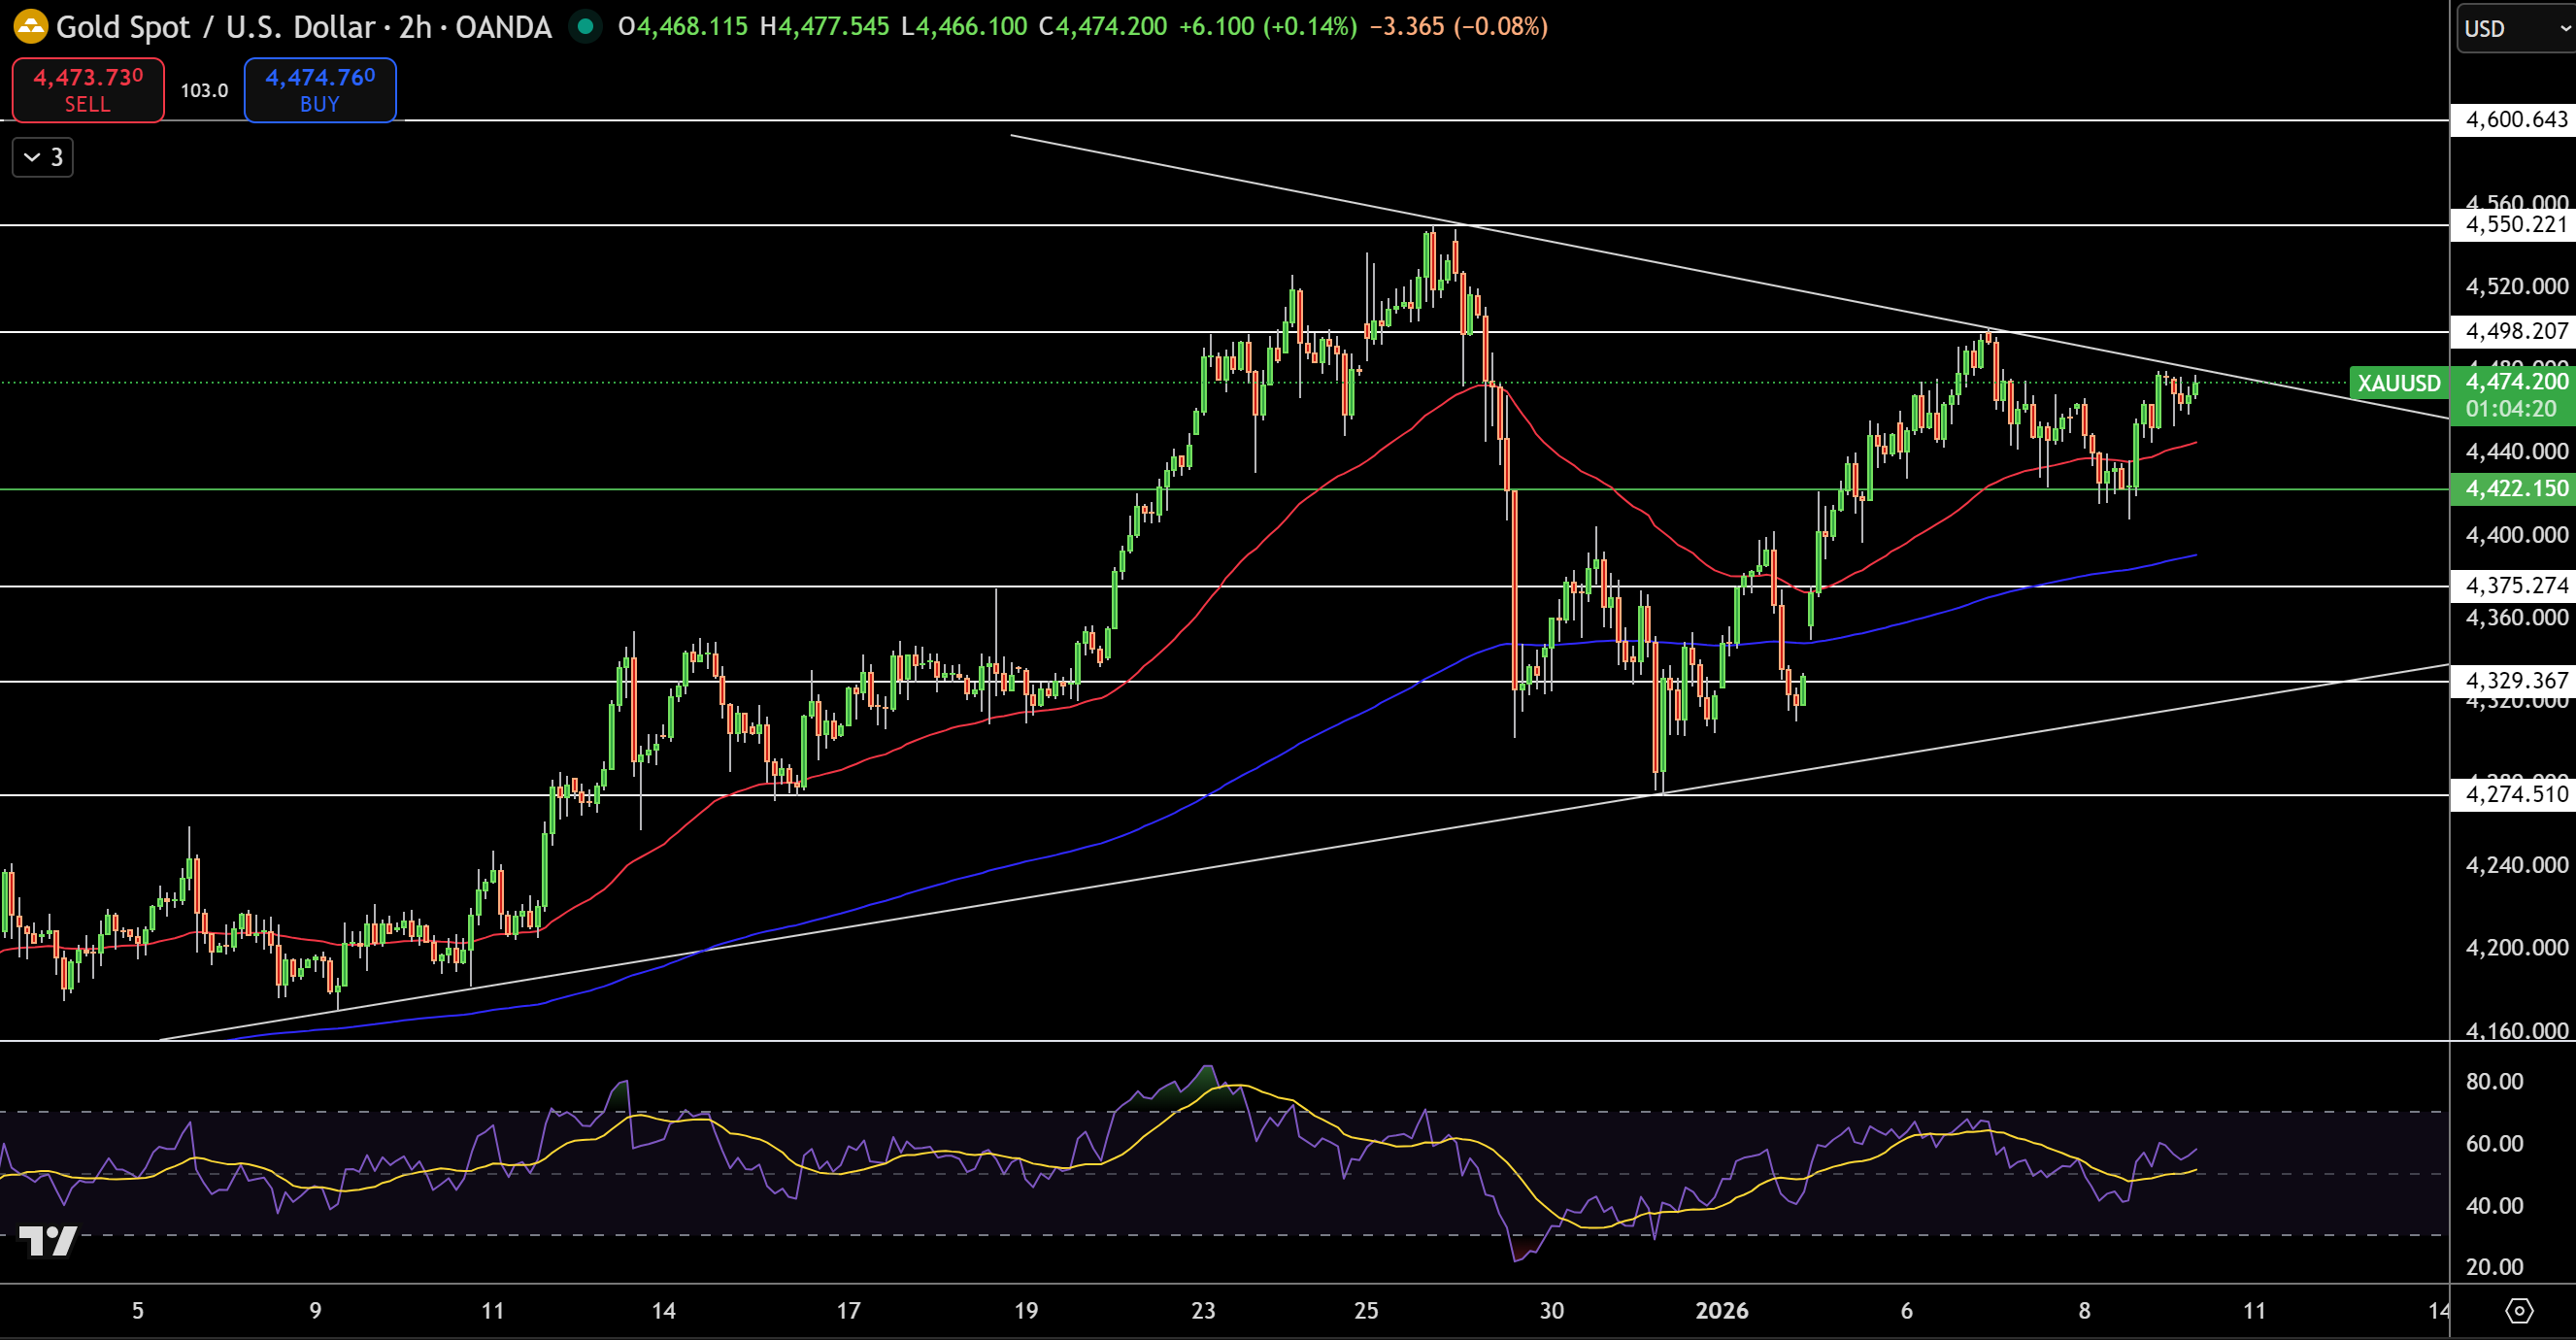Select the 4,375.274 horizontal line label
This screenshot has width=2576, height=1340.
pos(2515,586)
